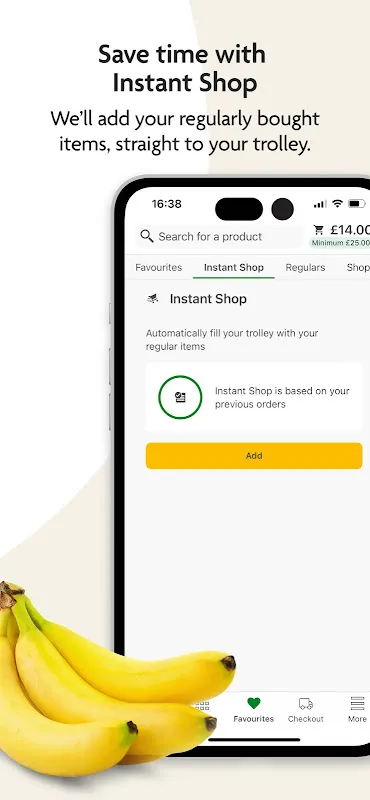Tap the Instant Shop header icon
Image resolution: width=370 pixels, height=800 pixels.
click(x=153, y=299)
